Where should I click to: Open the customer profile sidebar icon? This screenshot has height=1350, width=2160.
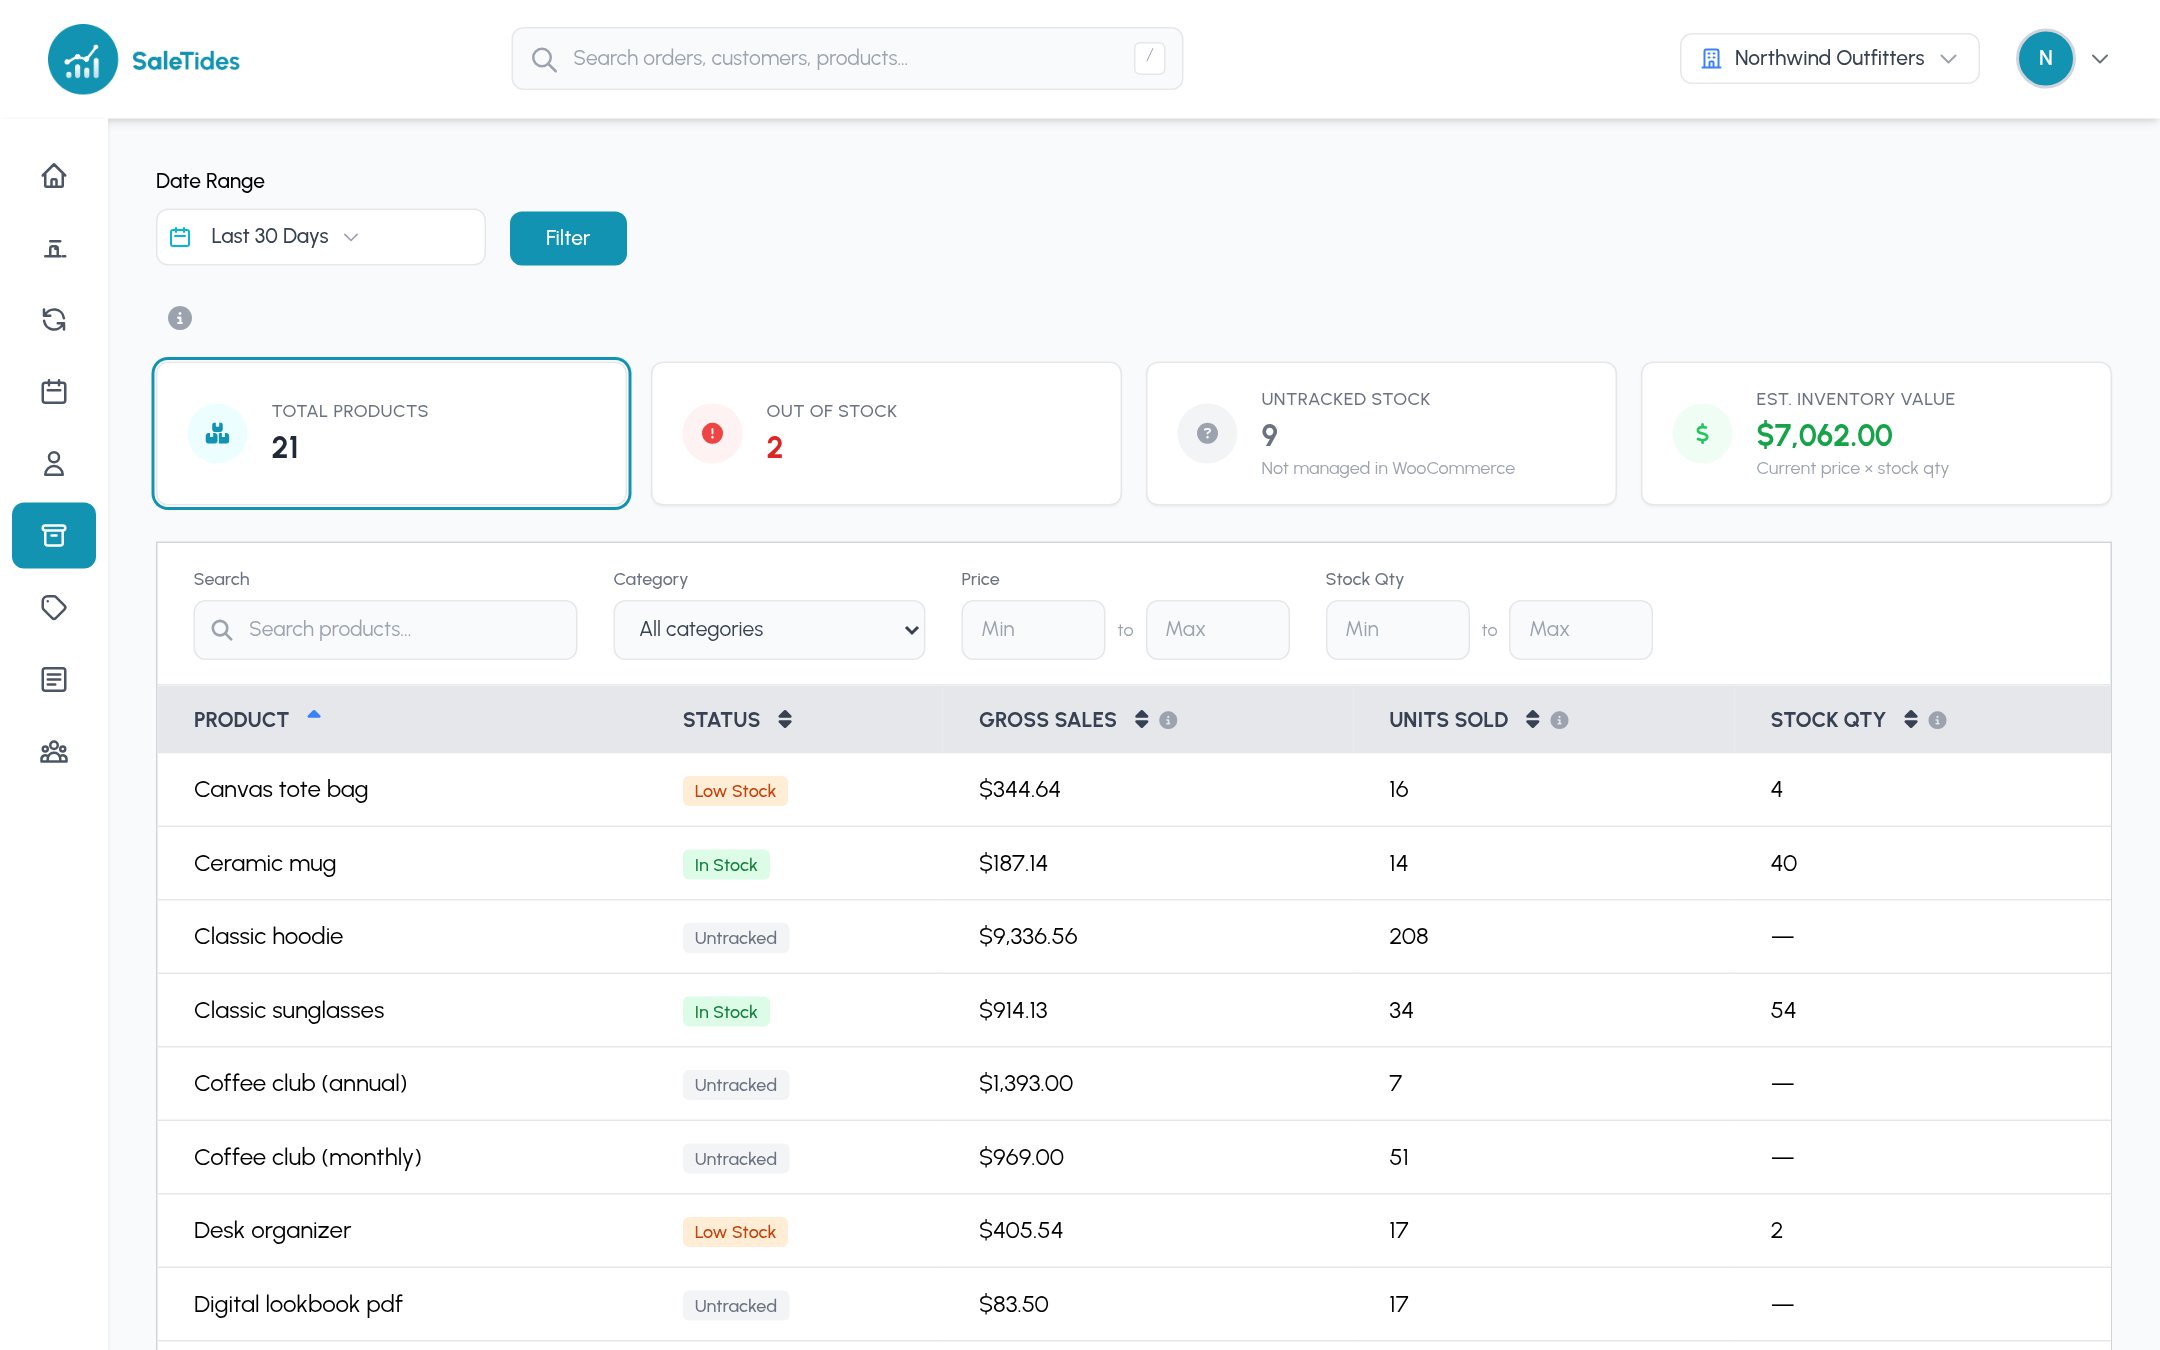(x=54, y=464)
